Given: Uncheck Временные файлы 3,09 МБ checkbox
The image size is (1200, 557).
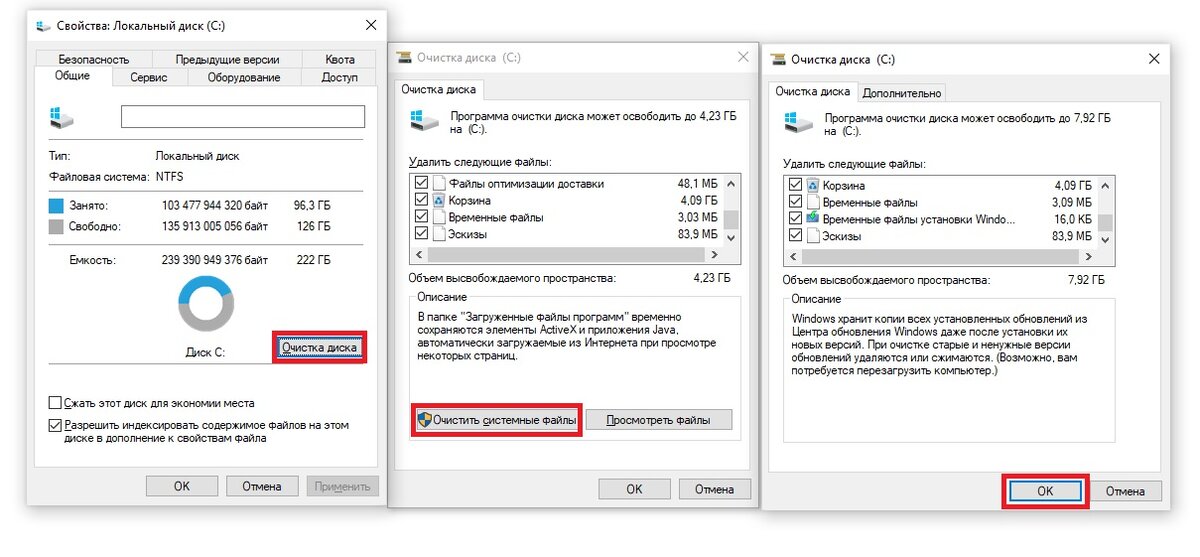Looking at the screenshot, I should (x=795, y=202).
